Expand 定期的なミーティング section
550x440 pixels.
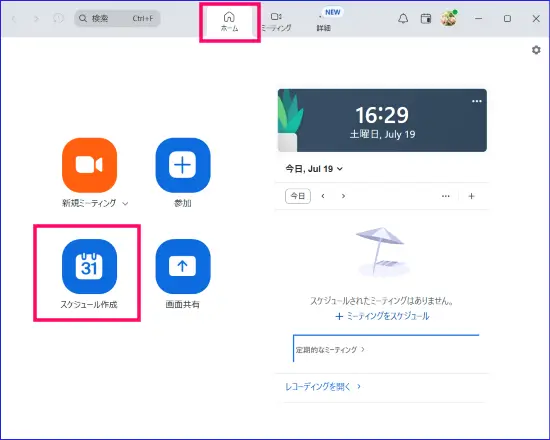pos(330,350)
